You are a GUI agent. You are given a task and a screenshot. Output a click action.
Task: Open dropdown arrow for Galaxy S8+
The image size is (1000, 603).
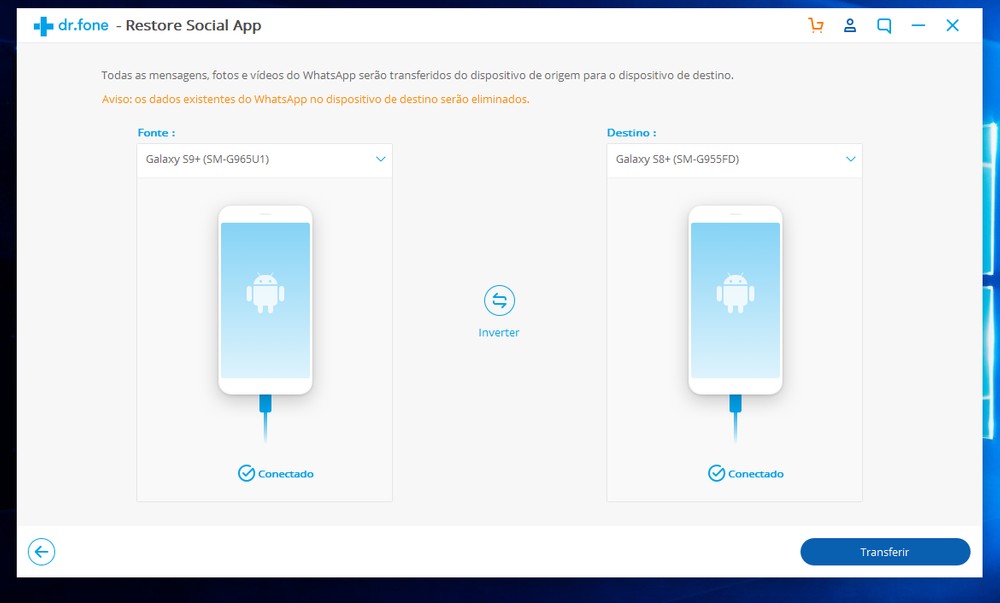[x=851, y=159]
